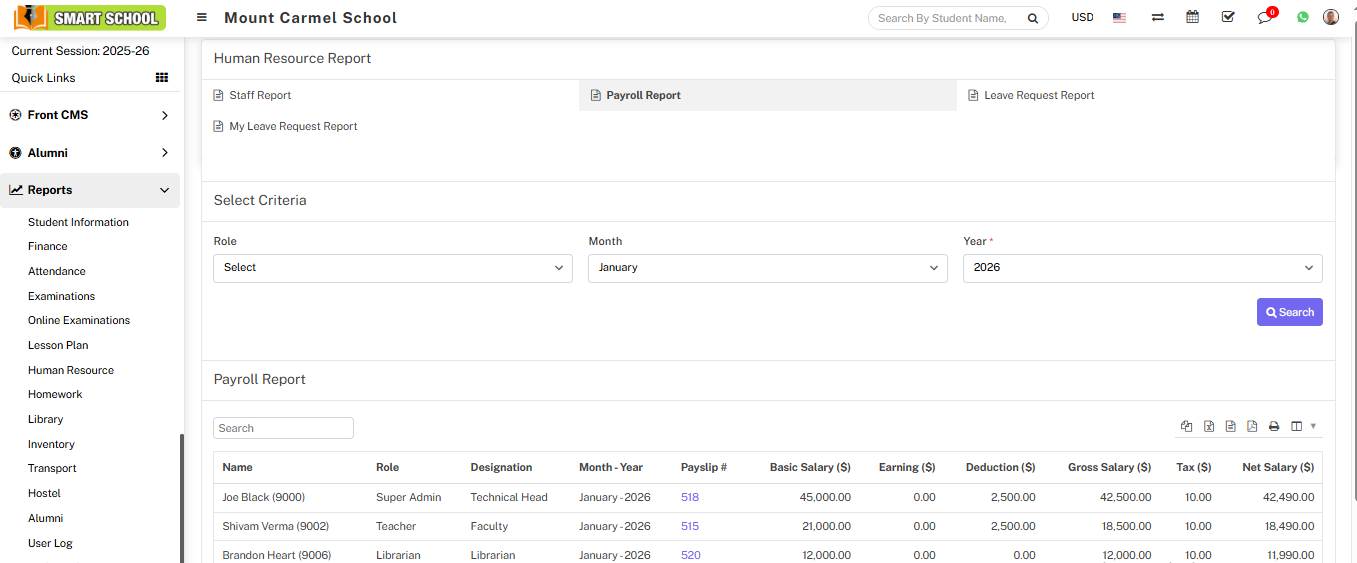Export payroll report to PDF
Screen dimensions: 1357x563
[x=1252, y=426]
